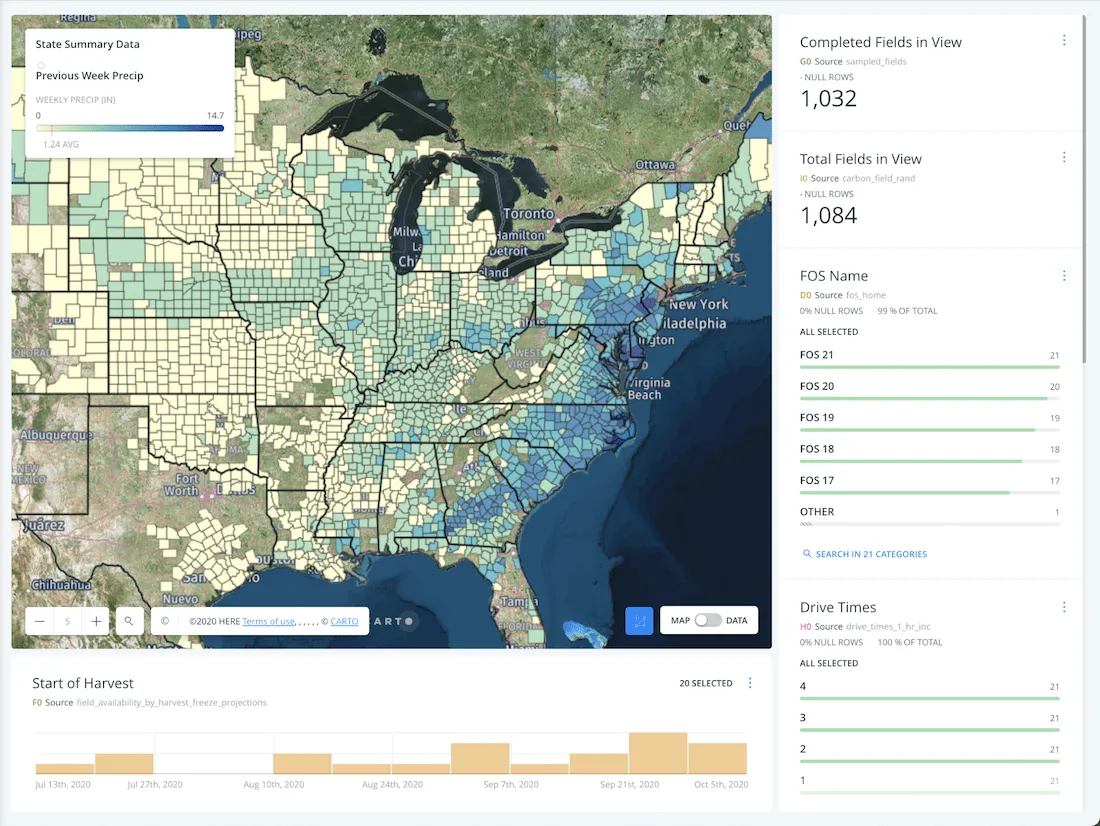Click the 20 SELECTED label on Start of Harvest
This screenshot has width=1100, height=826.
[705, 683]
